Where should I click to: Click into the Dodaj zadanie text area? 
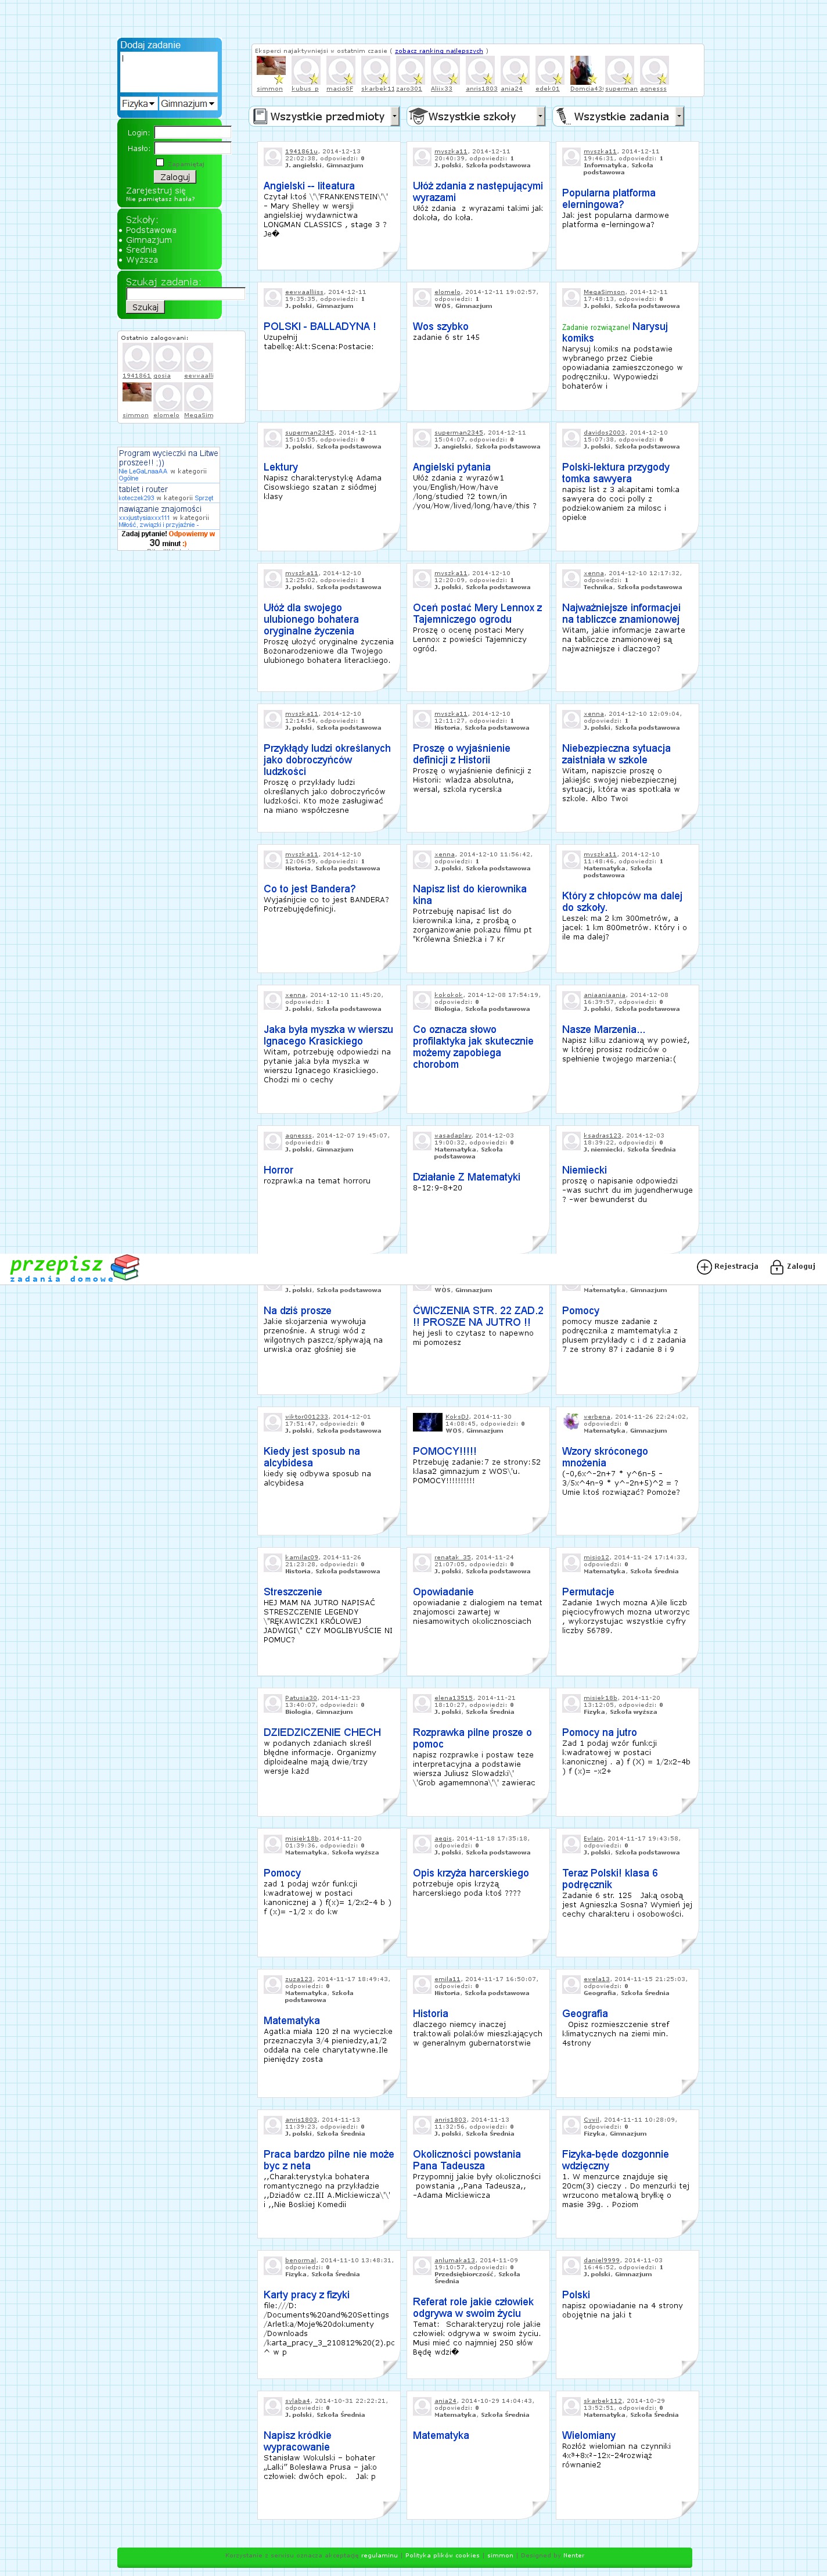[x=169, y=72]
